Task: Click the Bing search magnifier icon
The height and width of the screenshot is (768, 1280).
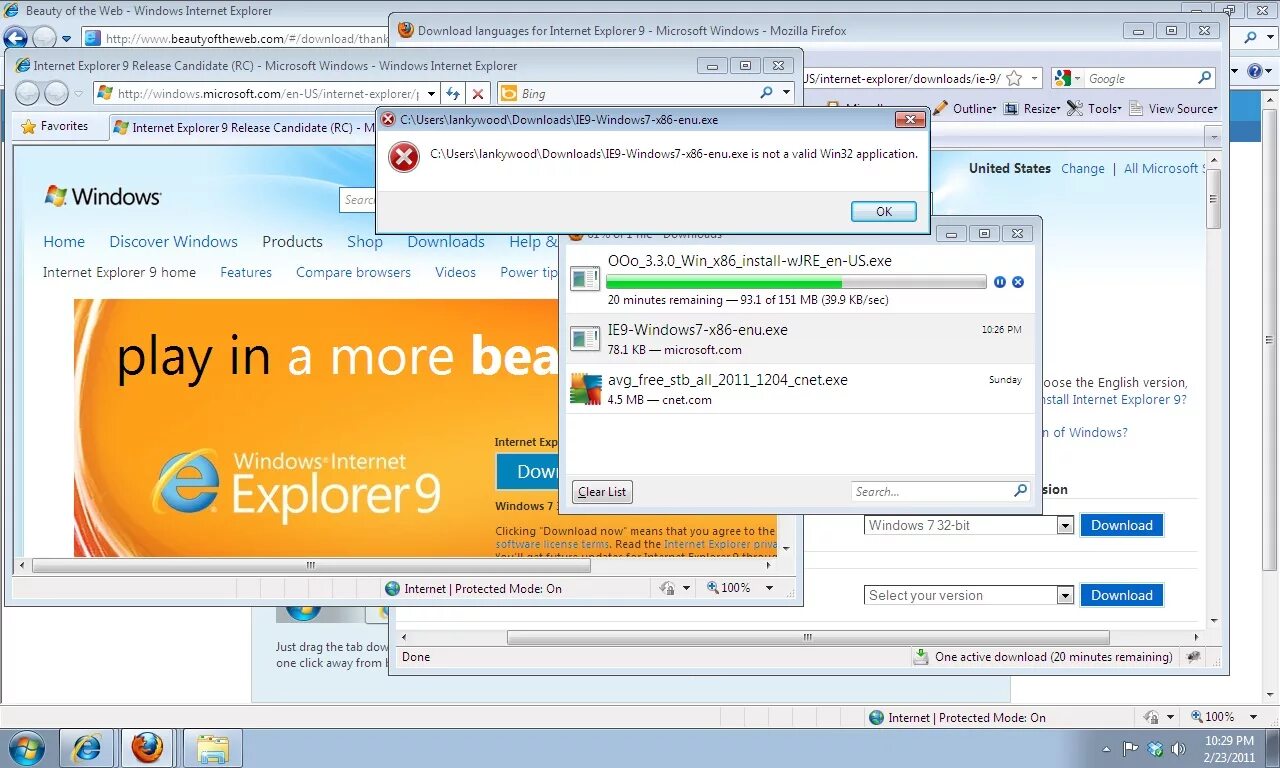Action: pyautogui.click(x=766, y=93)
